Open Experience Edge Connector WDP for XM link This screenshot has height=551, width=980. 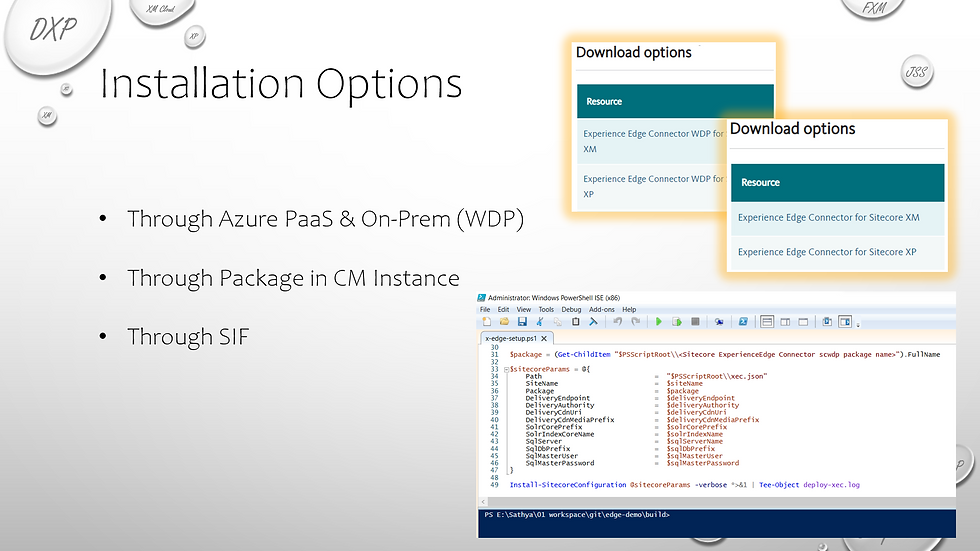[653, 141]
